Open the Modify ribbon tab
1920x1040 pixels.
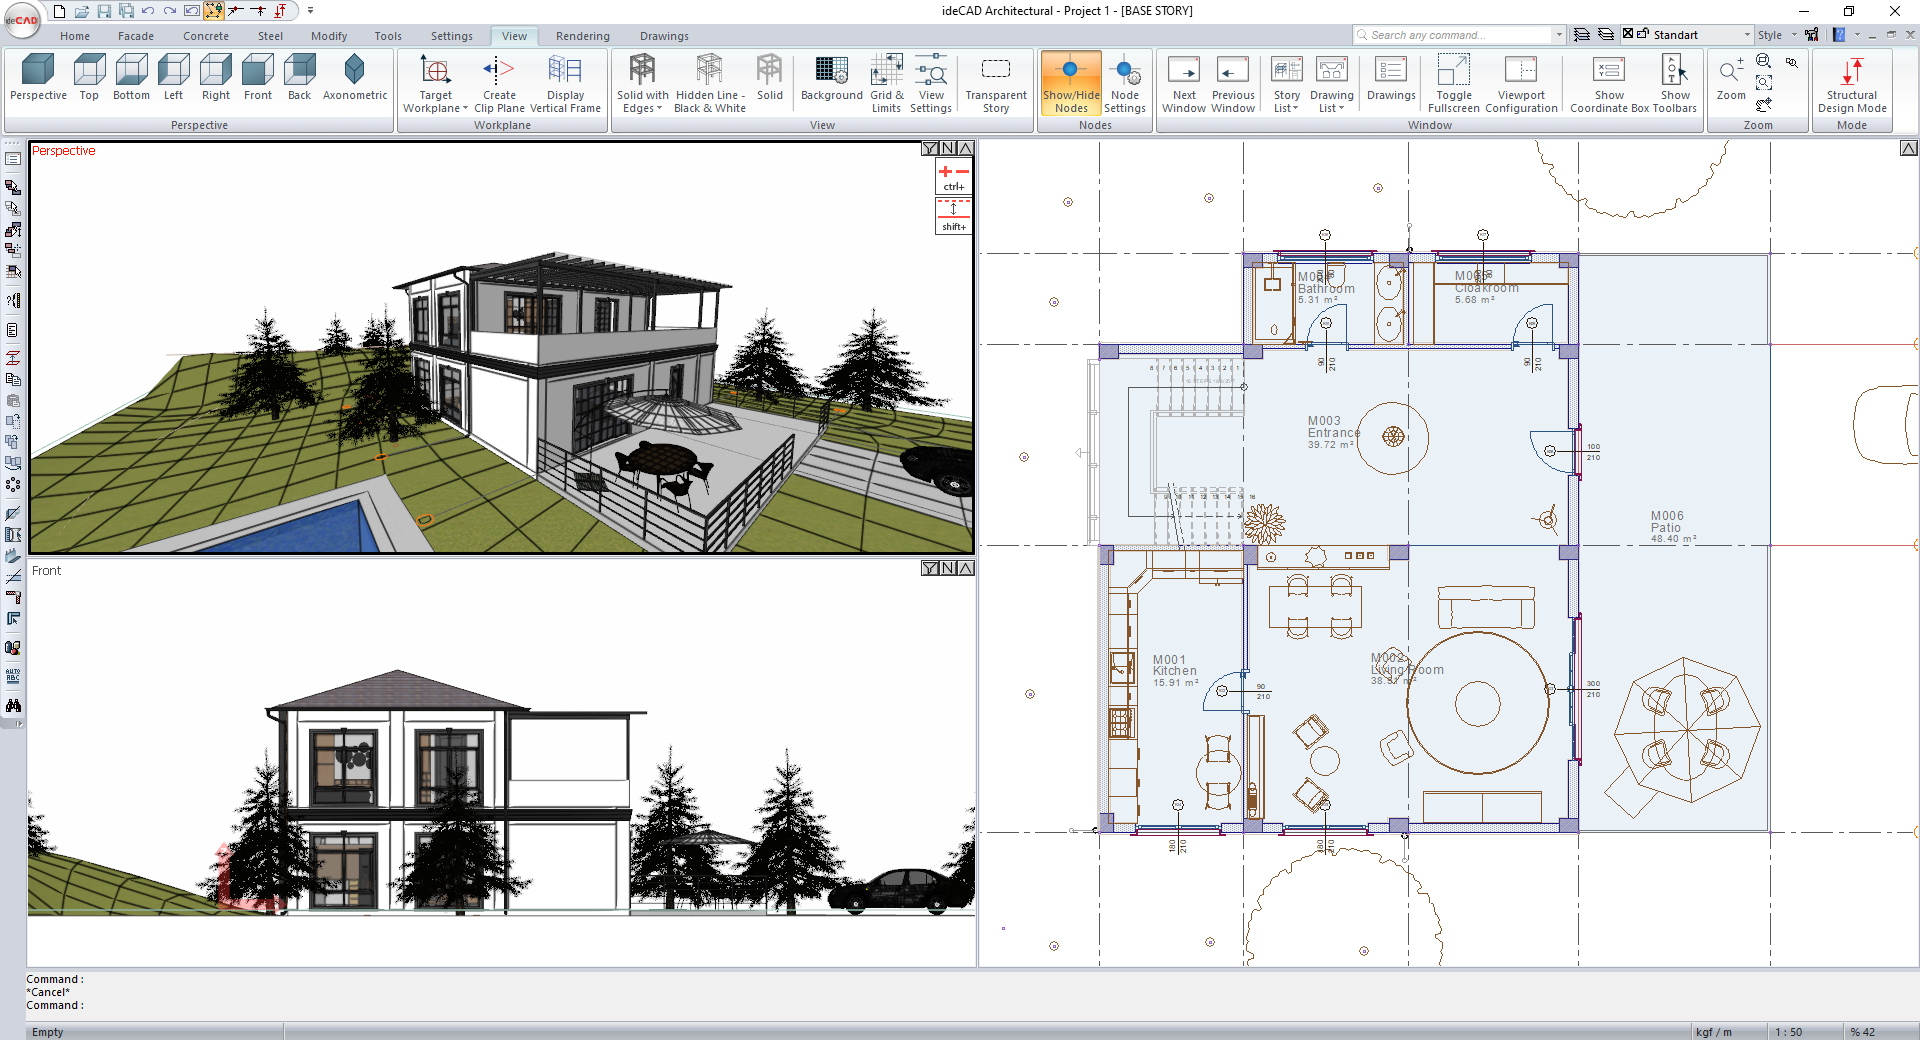click(329, 36)
